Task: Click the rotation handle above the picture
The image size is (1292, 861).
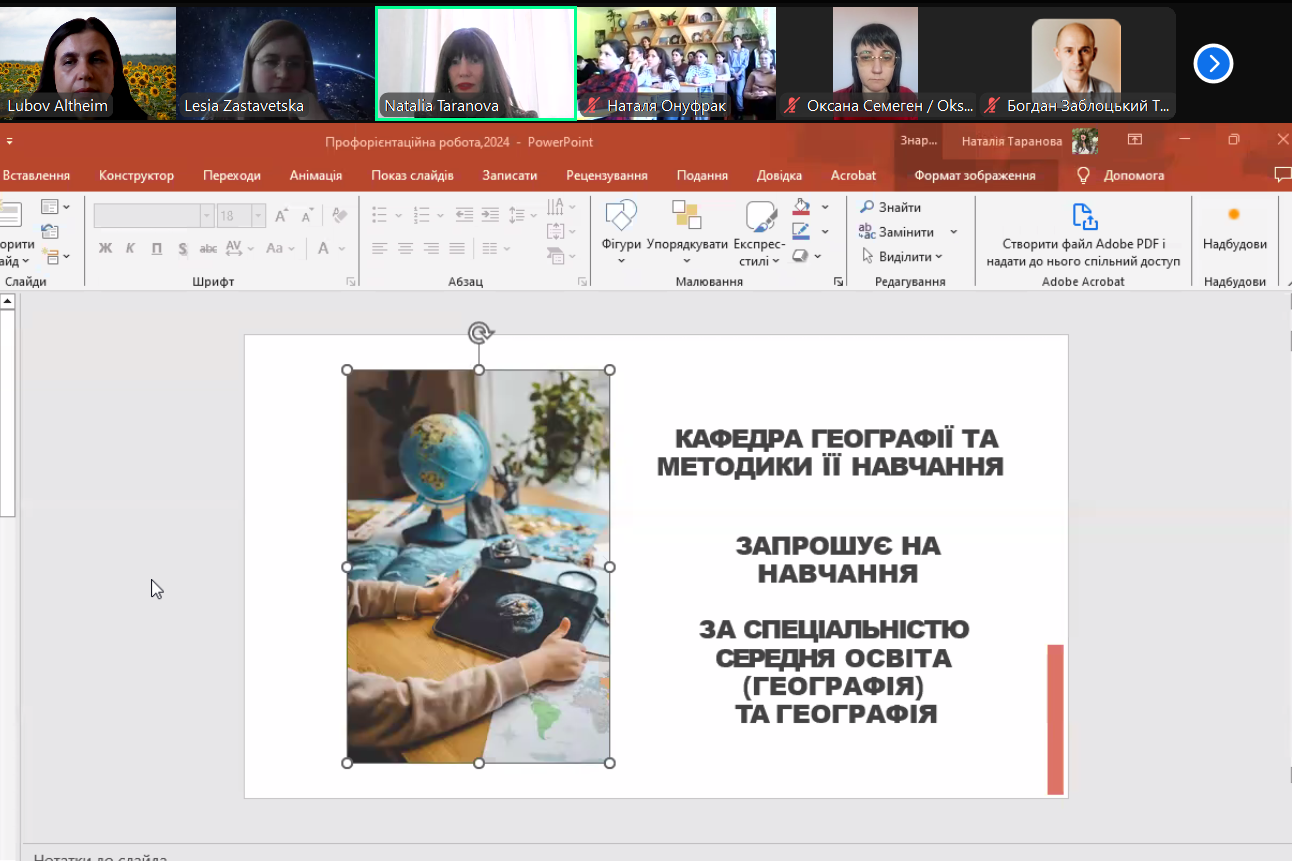Action: point(479,333)
